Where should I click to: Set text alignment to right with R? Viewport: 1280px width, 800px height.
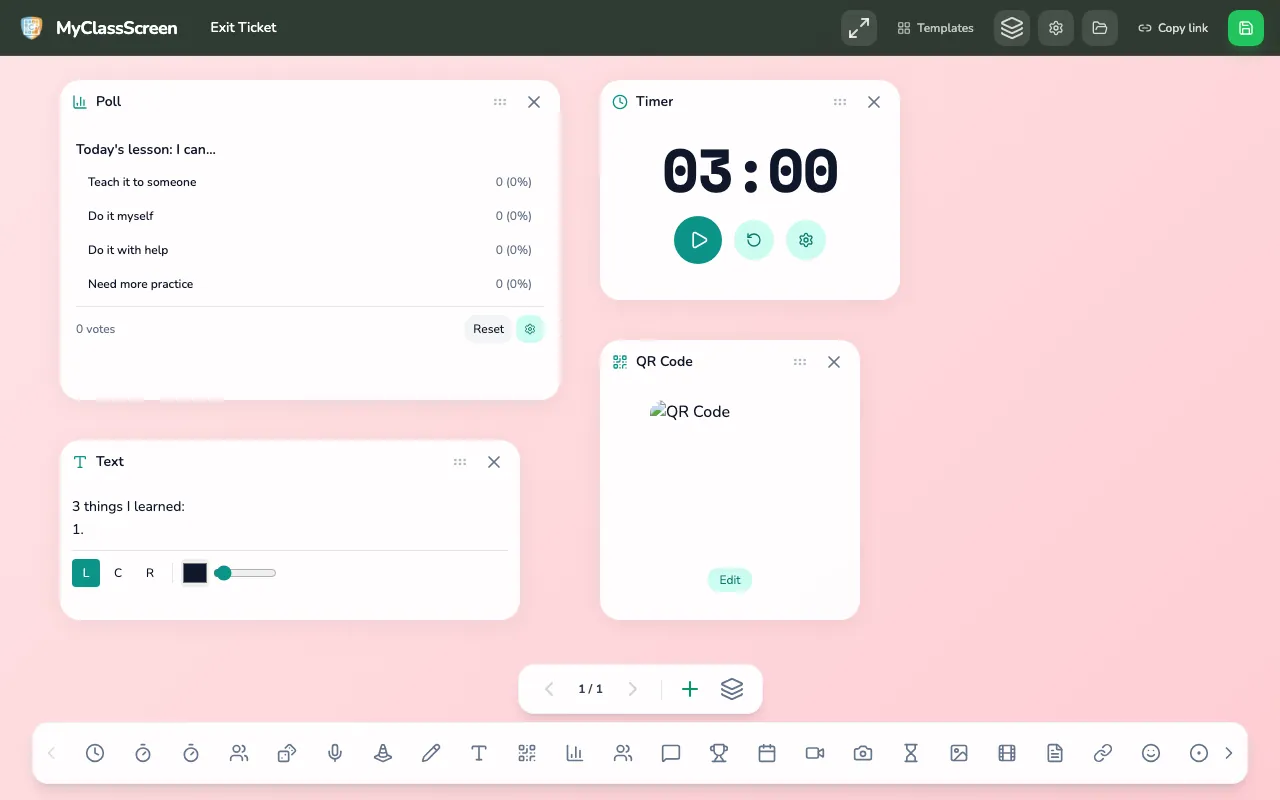click(150, 573)
